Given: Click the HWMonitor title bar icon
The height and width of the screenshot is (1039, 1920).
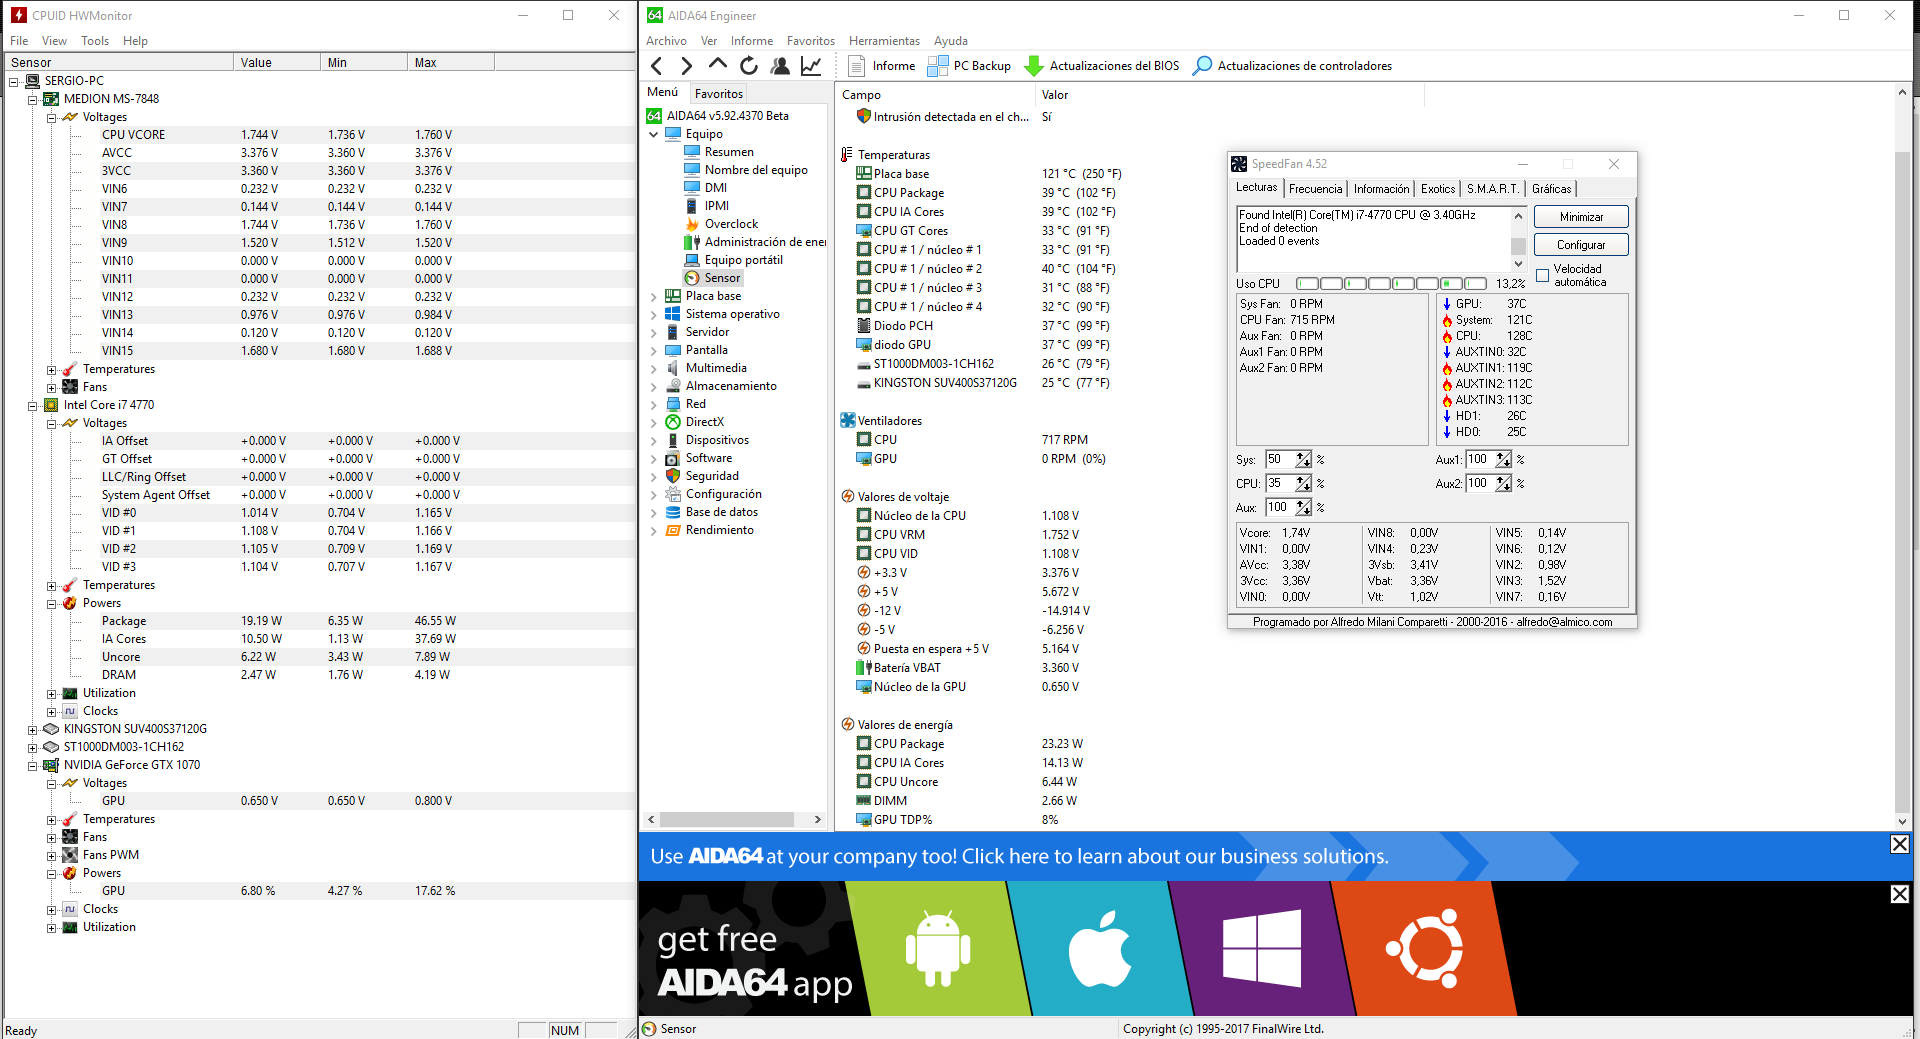Looking at the screenshot, I should (x=18, y=15).
